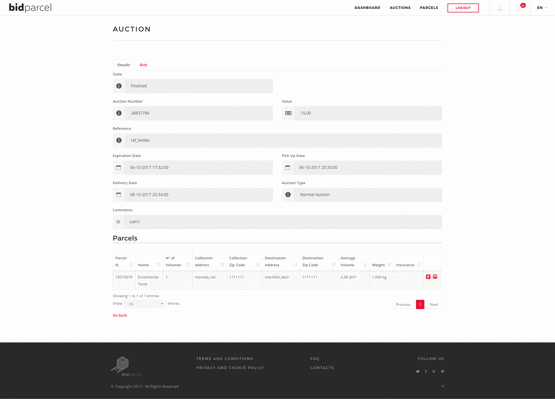Image resolution: width=555 pixels, height=399 pixels.
Task: Open the Privacy and Cookie Policy link
Action: [230, 368]
